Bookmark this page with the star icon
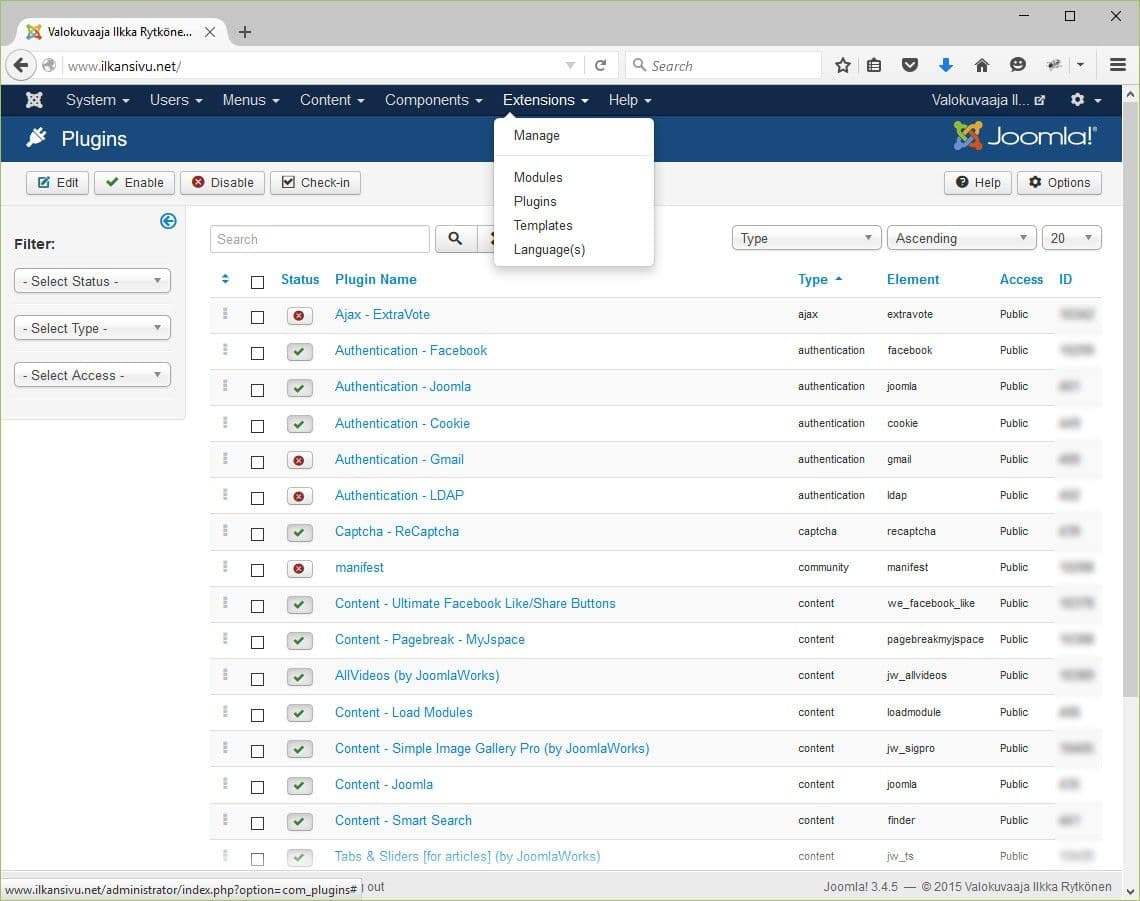The image size is (1140, 901). [x=843, y=65]
